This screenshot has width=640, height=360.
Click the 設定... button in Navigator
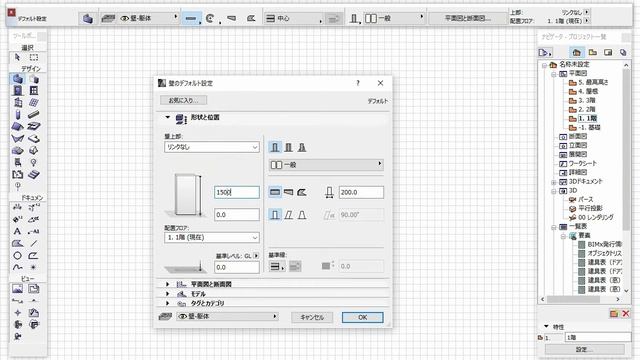584,349
